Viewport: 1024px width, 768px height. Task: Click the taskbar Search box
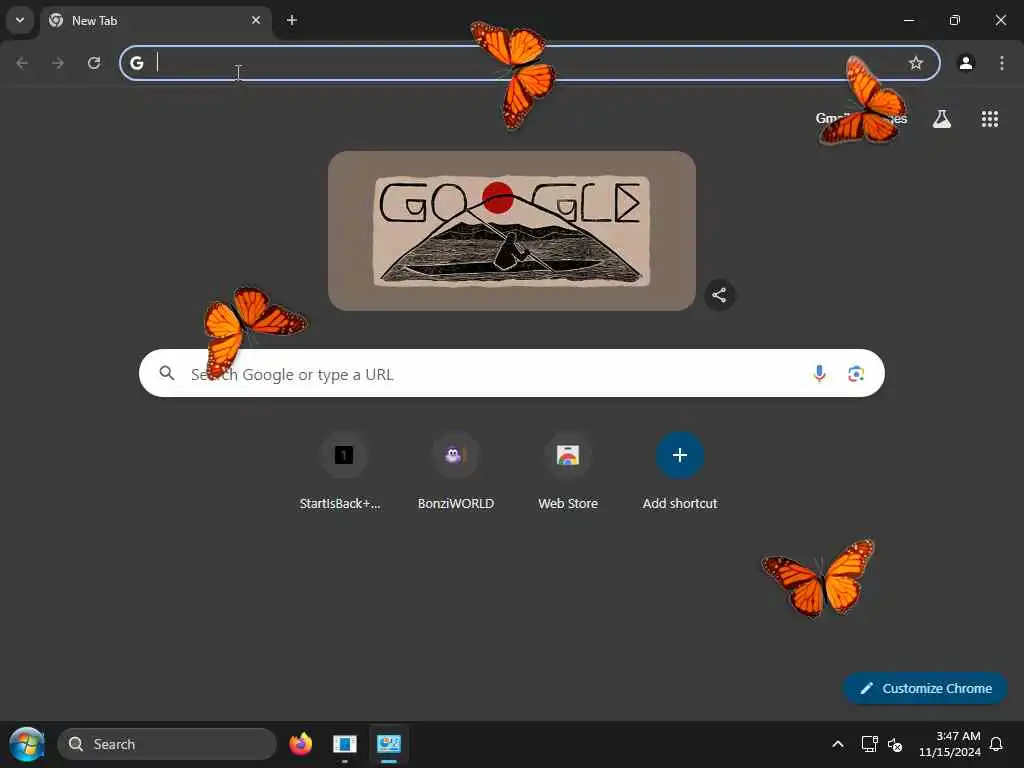point(167,744)
